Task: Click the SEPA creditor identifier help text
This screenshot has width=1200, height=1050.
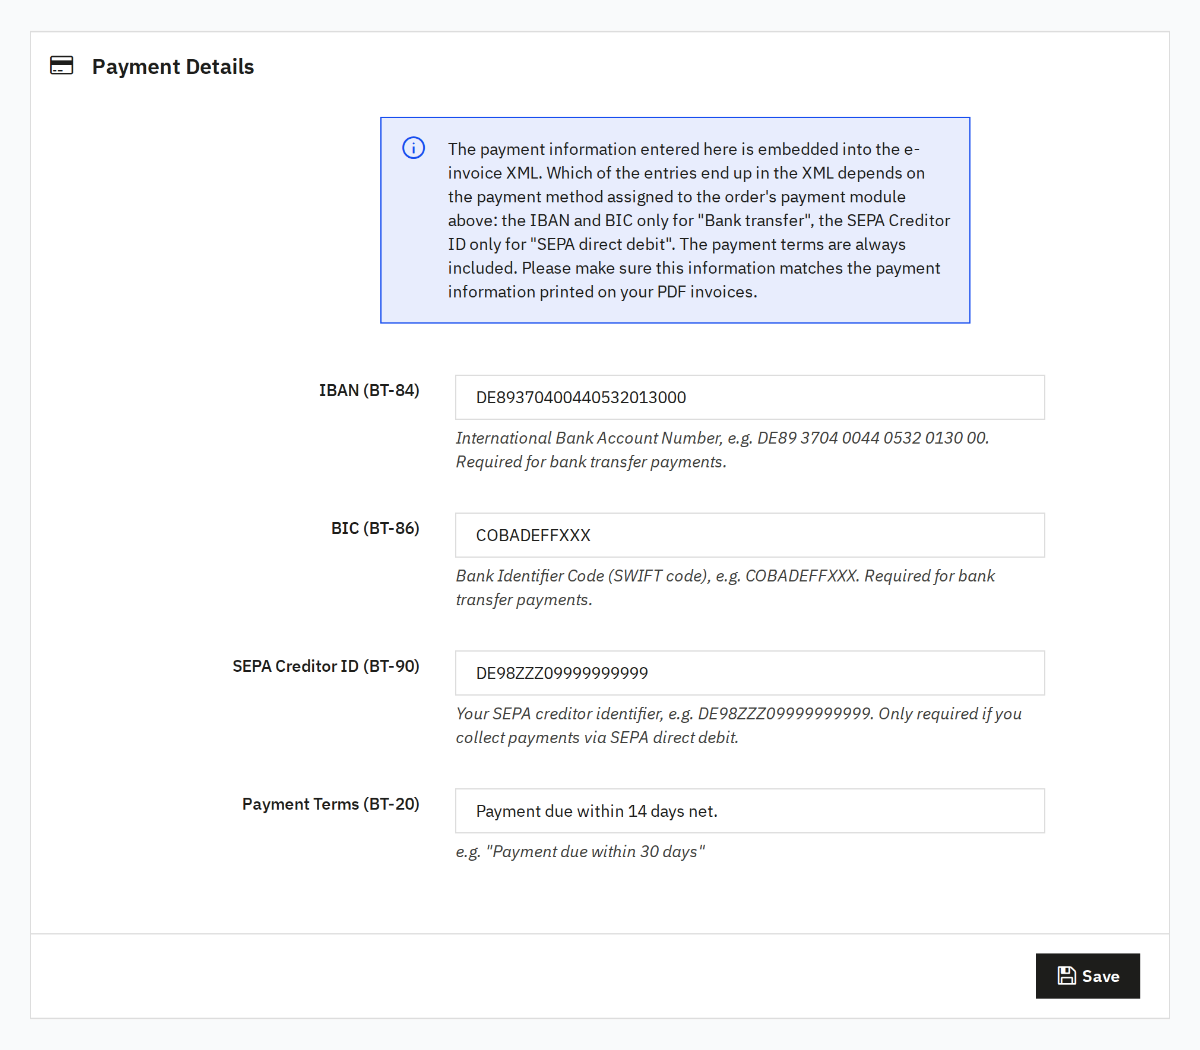Action: tap(739, 726)
